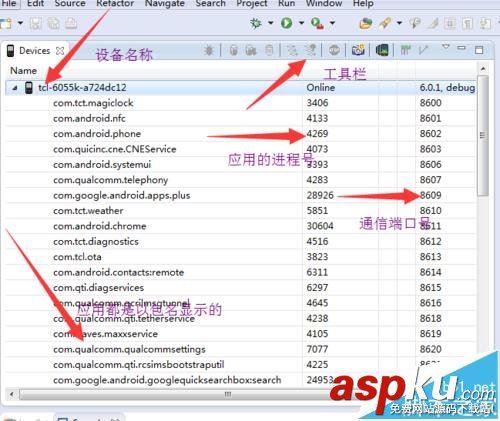Click the green Run play icon
The image size is (500, 421).
pos(286,23)
